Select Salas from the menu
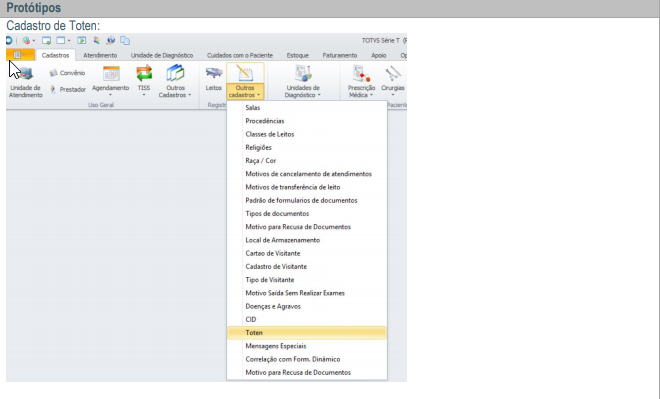This screenshot has height=399, width=660. click(x=307, y=108)
